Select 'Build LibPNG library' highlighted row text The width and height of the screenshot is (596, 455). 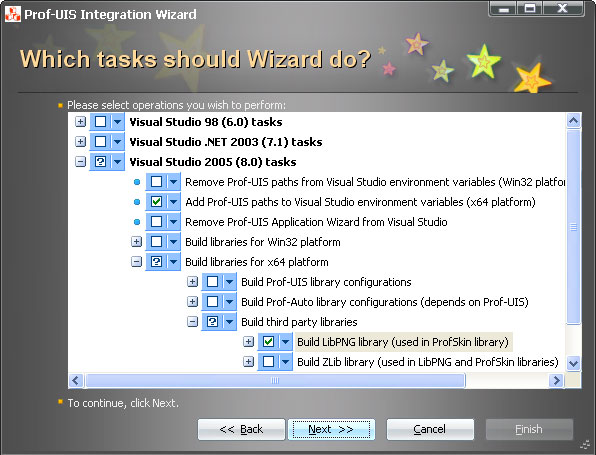tap(403, 342)
